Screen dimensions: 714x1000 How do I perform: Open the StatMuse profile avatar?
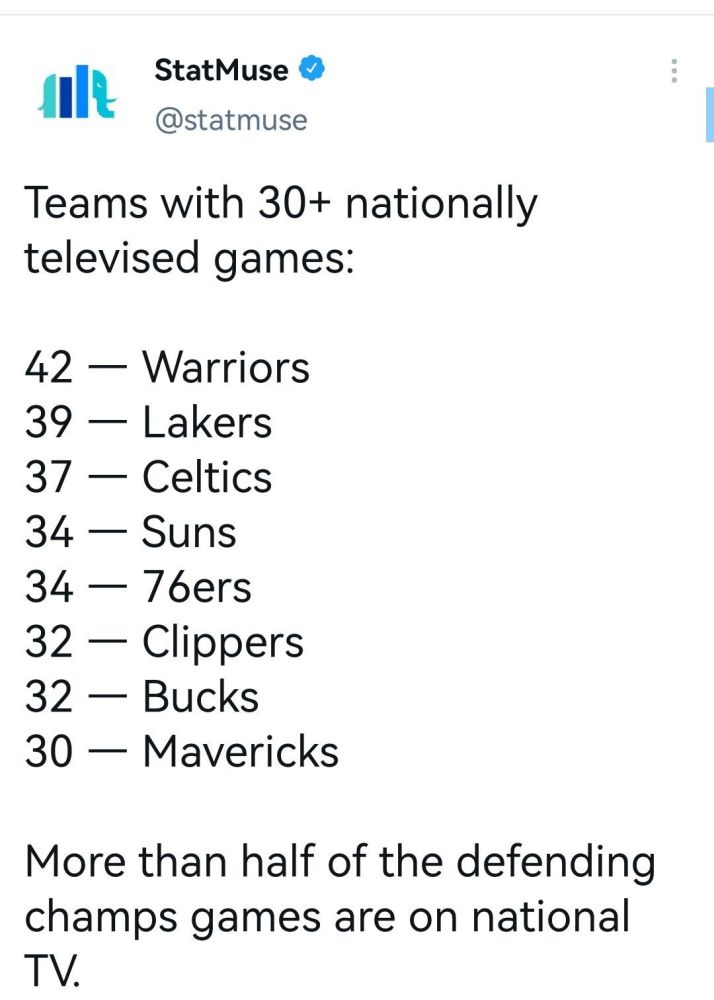(77, 91)
